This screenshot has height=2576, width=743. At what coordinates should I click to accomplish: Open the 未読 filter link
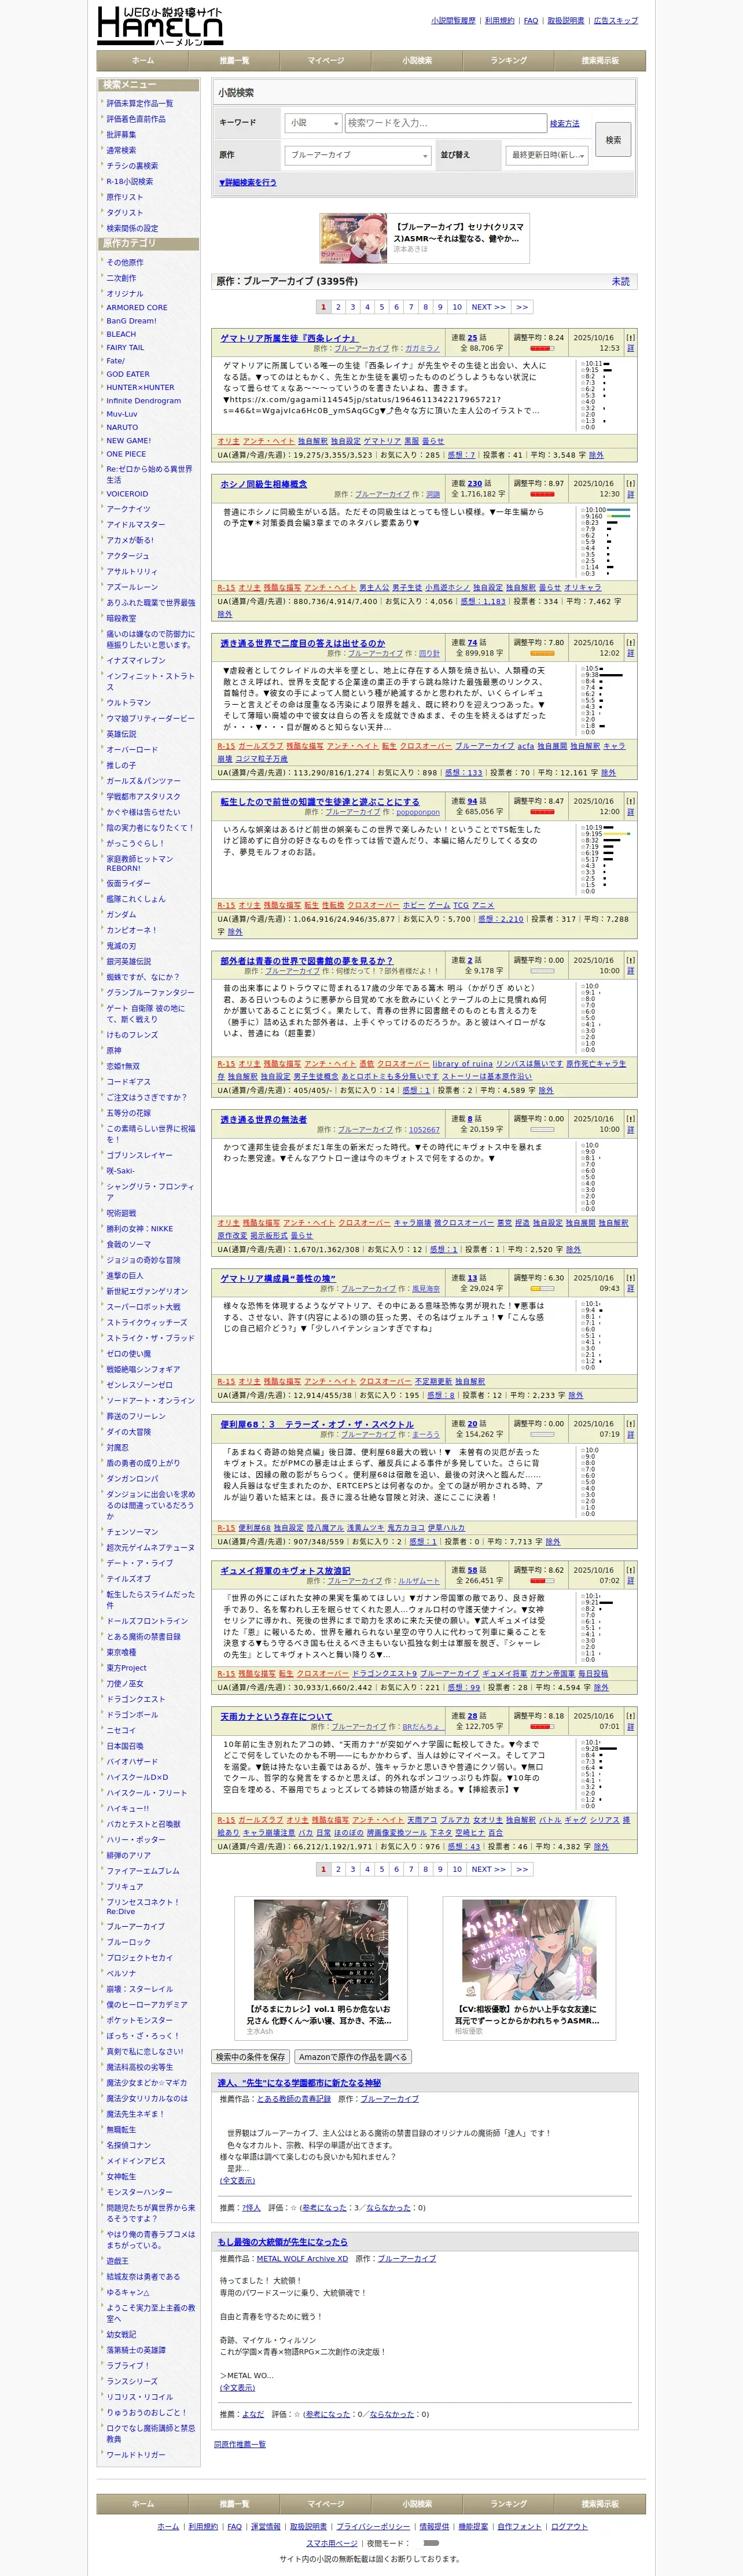tap(621, 281)
